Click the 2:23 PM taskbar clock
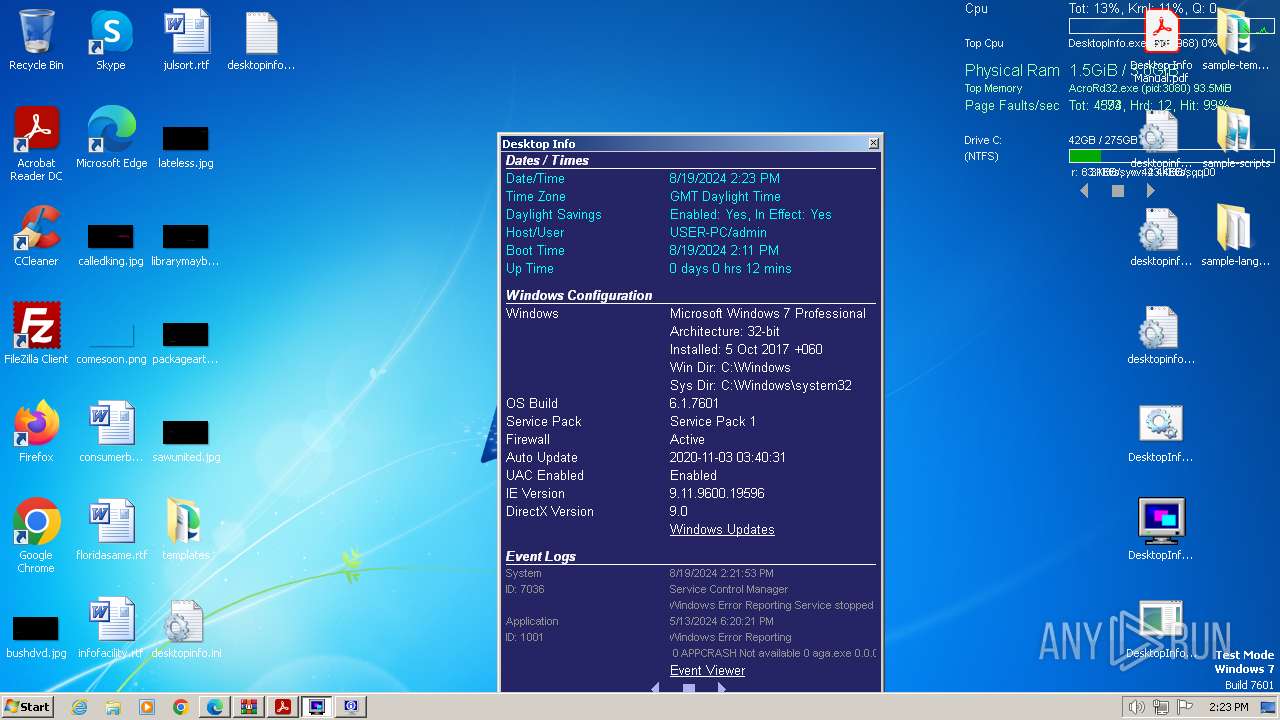This screenshot has height=720, width=1280. 1229,707
